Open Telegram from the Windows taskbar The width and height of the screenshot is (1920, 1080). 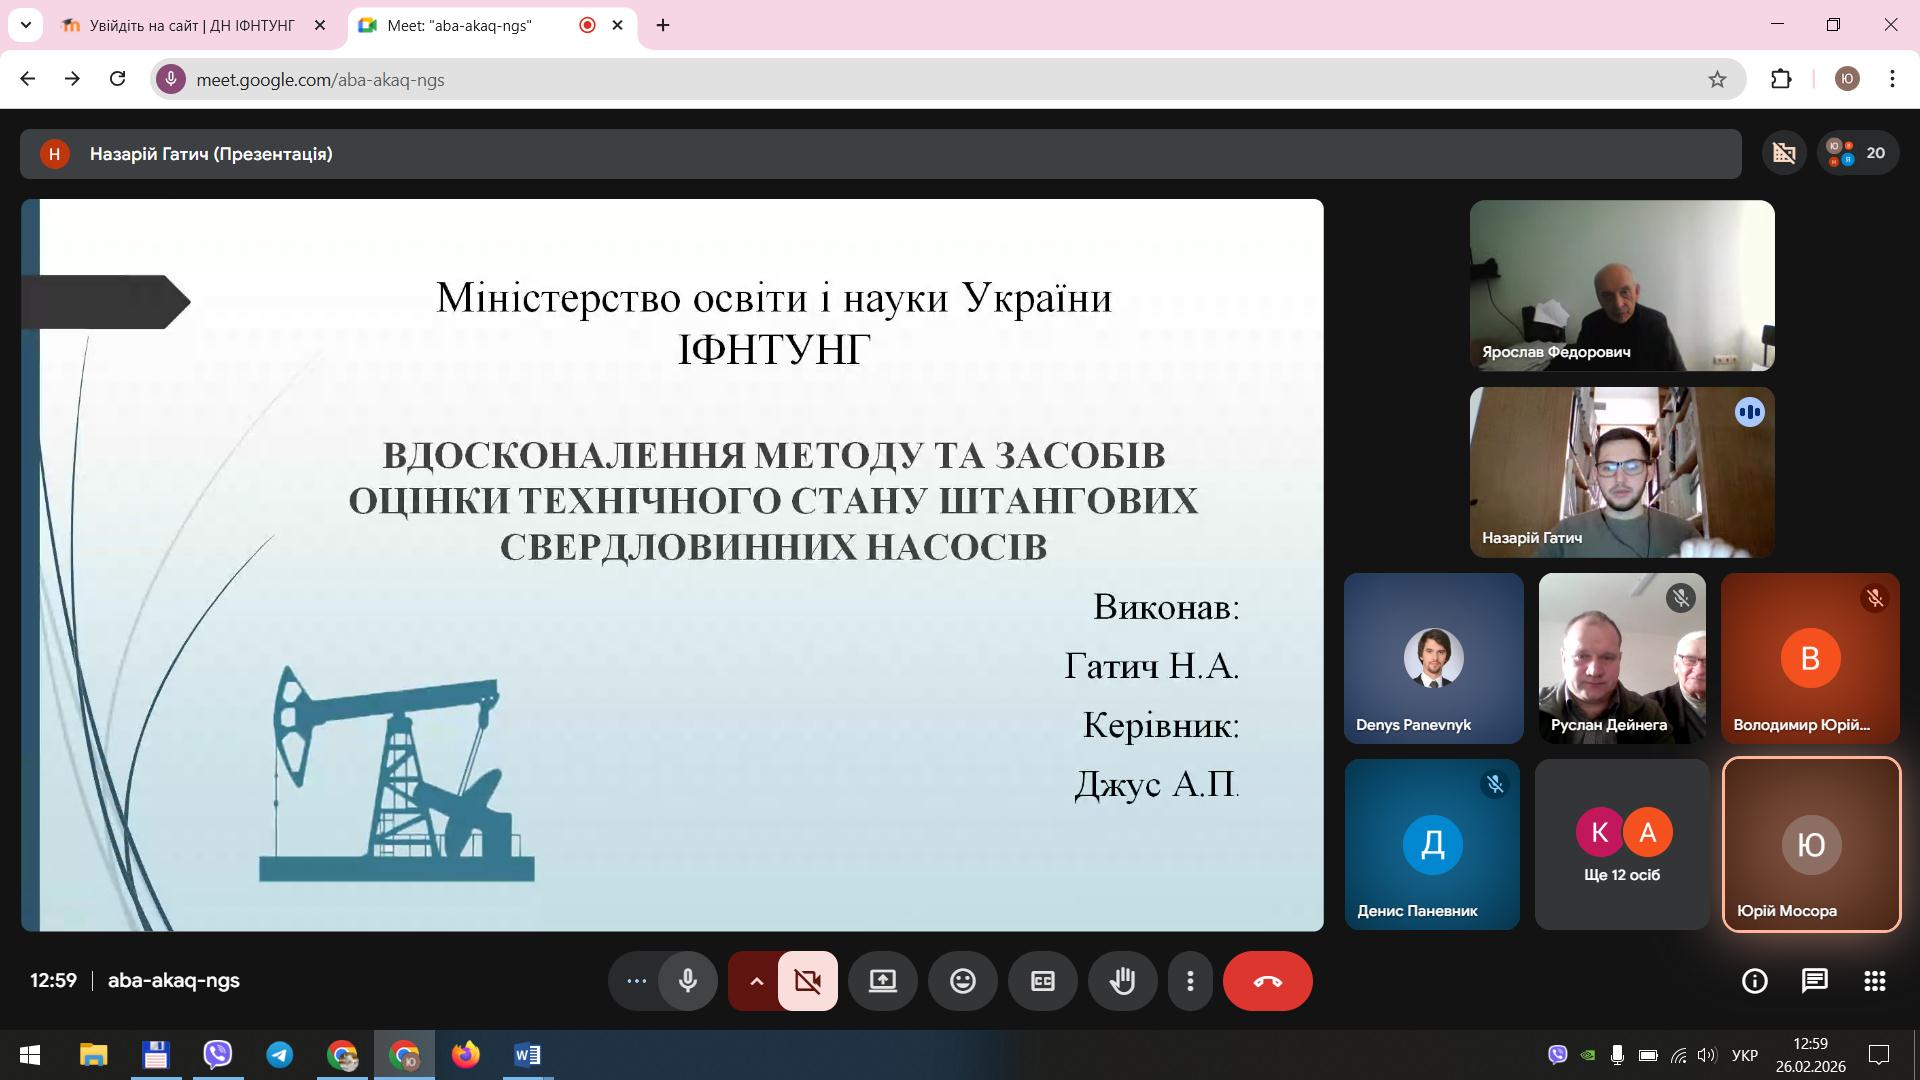pyautogui.click(x=279, y=1055)
